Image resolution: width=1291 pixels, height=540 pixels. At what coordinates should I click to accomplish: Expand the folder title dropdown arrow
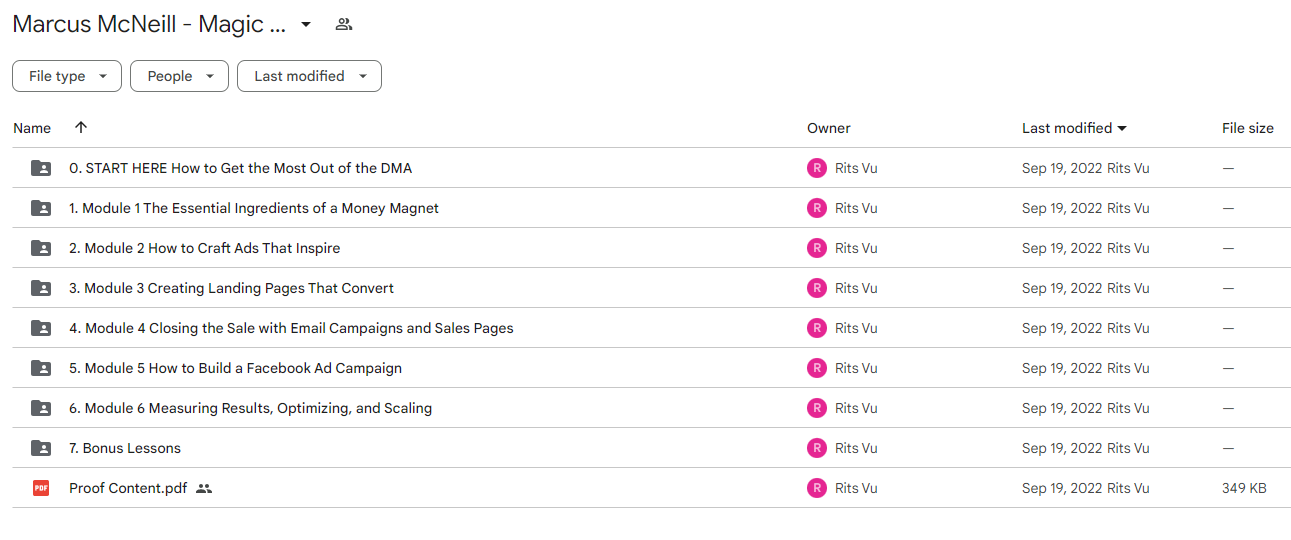click(x=306, y=24)
